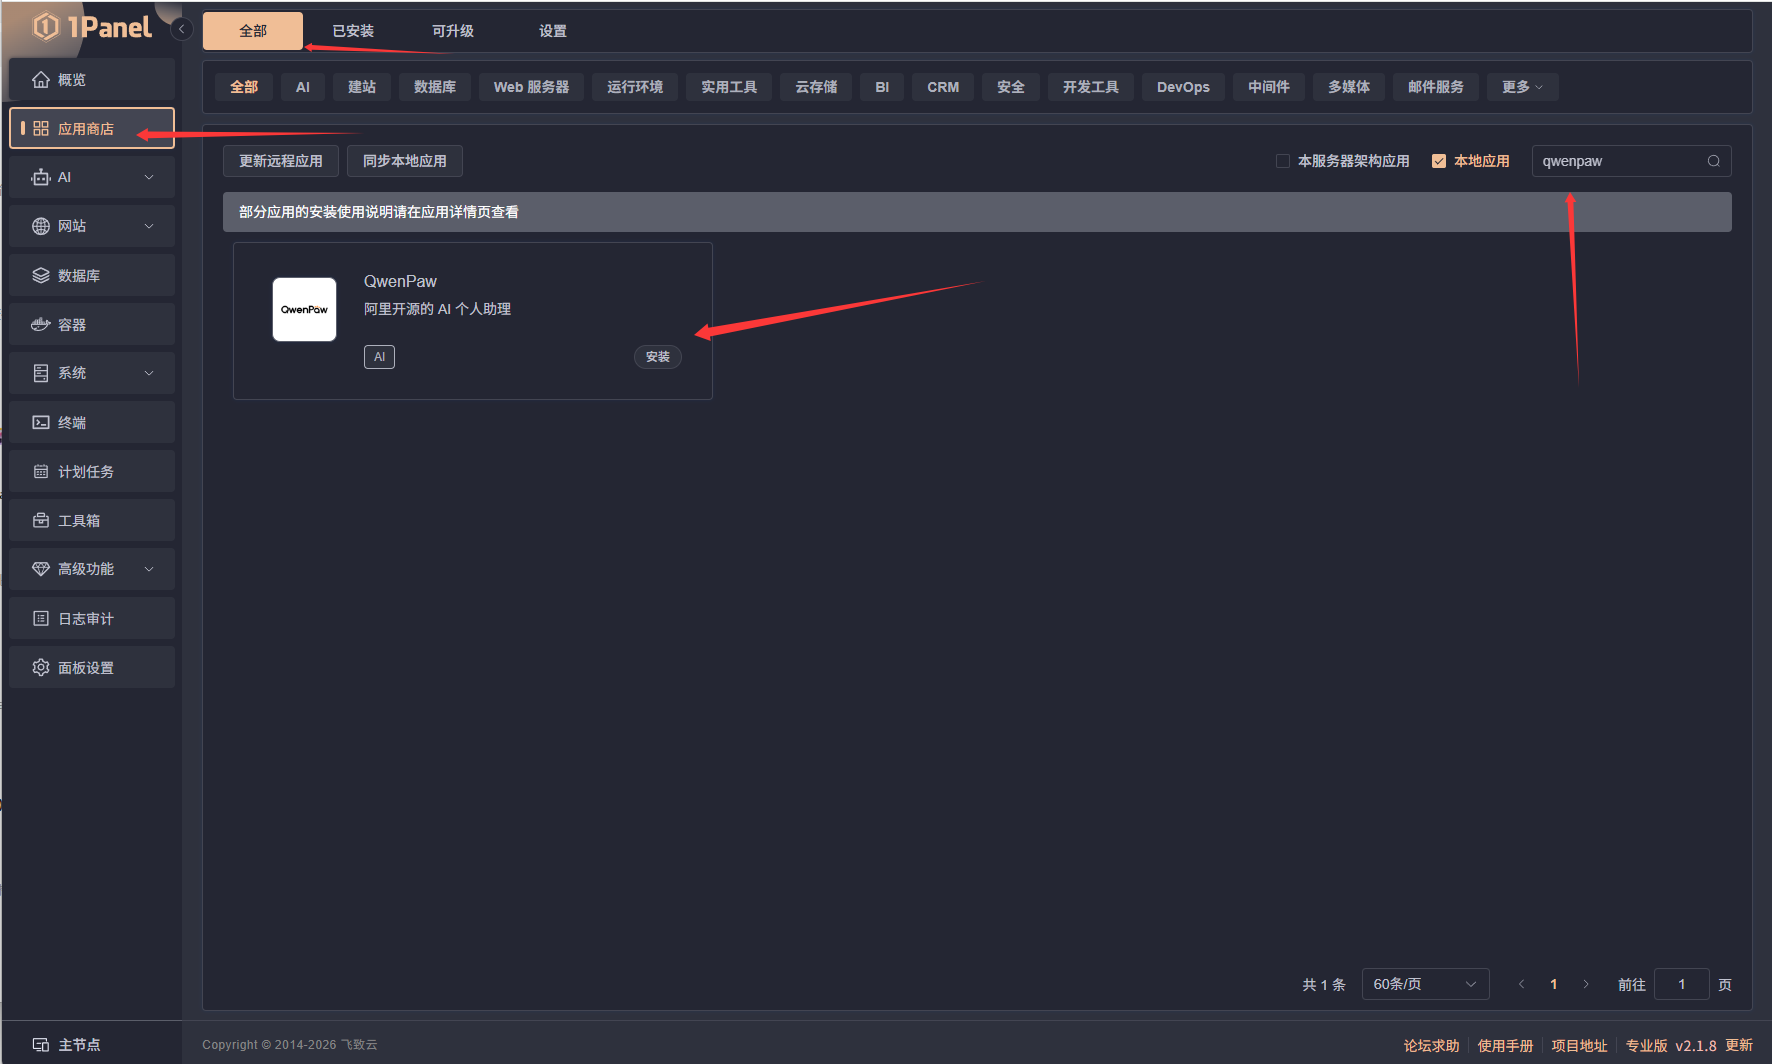Open the 更多 category dropdown
The image size is (1772, 1064).
pos(1521,87)
